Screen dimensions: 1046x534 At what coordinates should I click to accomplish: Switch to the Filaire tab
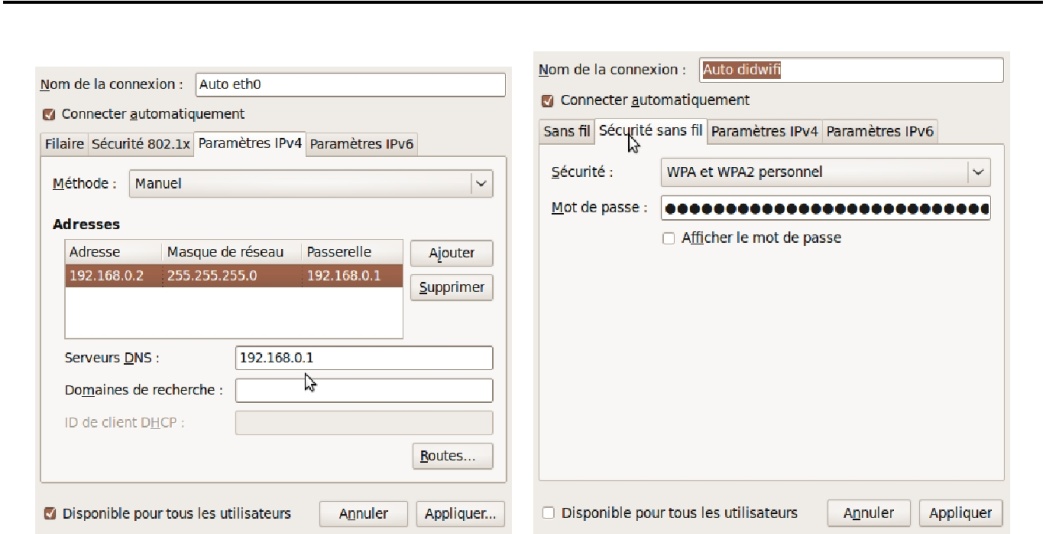click(x=65, y=144)
